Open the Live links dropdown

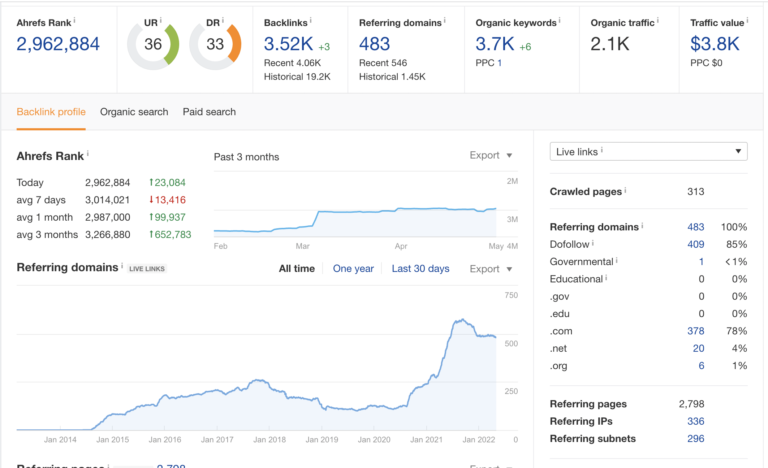(648, 151)
